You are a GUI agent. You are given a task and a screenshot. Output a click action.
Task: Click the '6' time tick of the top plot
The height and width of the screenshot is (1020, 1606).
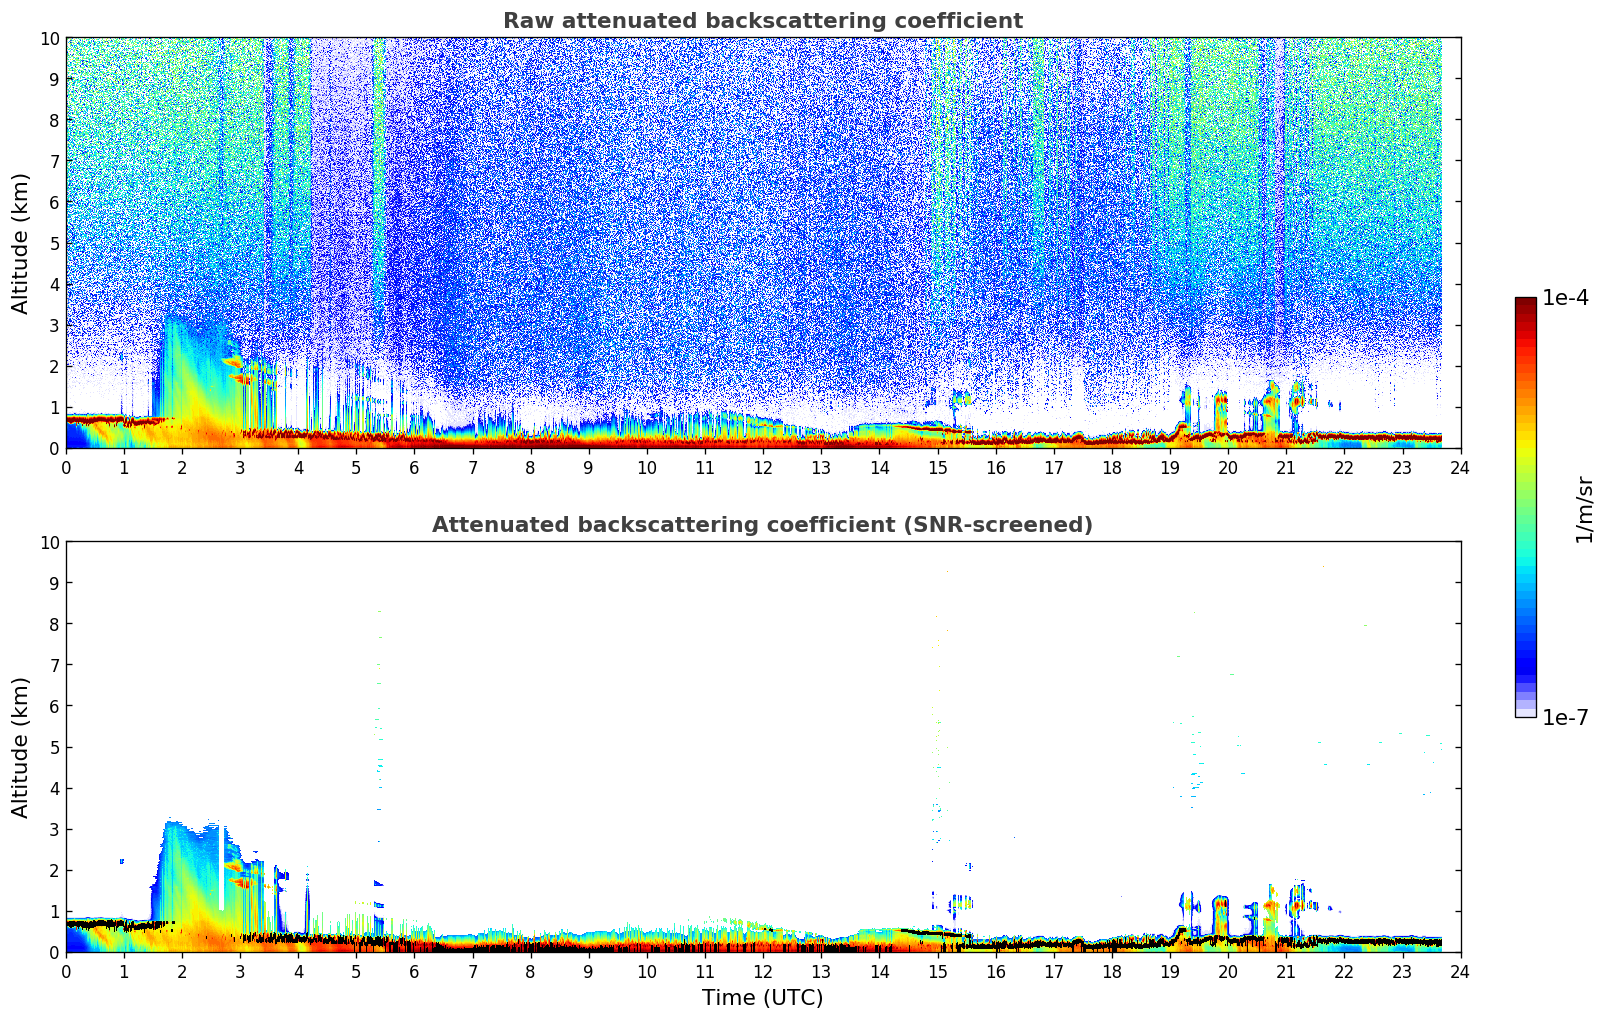pos(415,467)
